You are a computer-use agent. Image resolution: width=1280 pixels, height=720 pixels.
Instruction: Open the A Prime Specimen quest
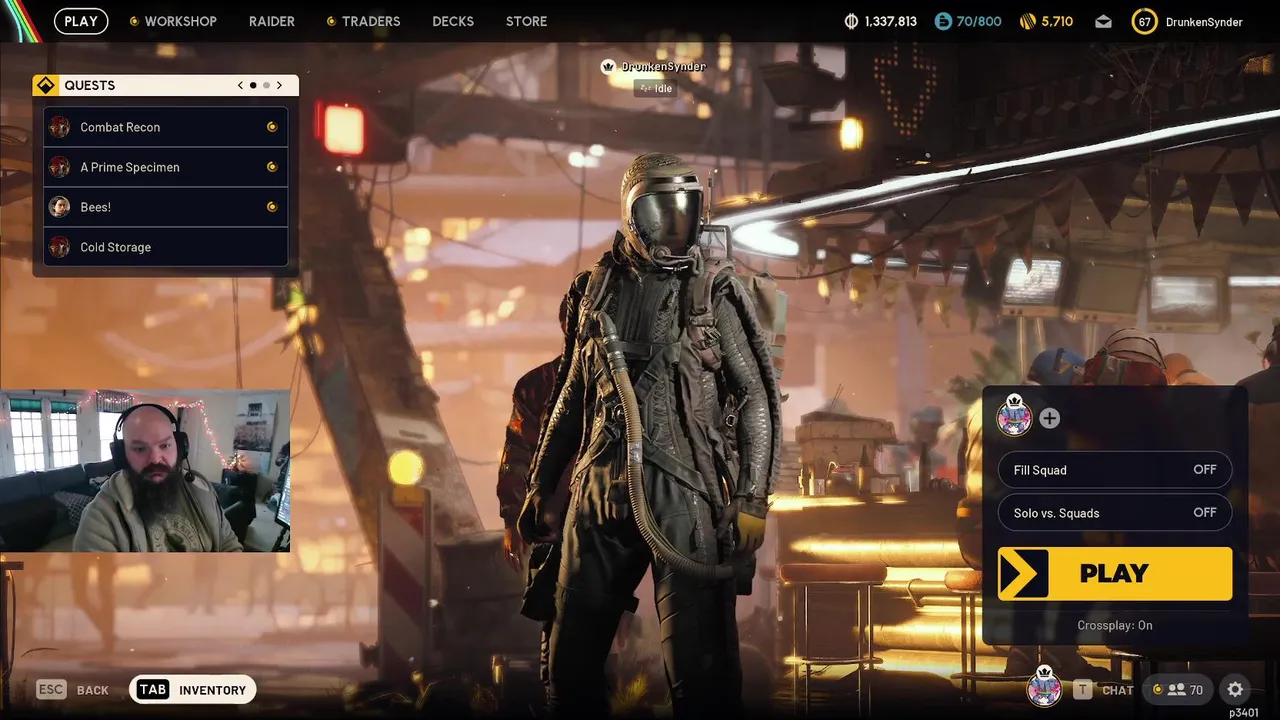(x=166, y=167)
